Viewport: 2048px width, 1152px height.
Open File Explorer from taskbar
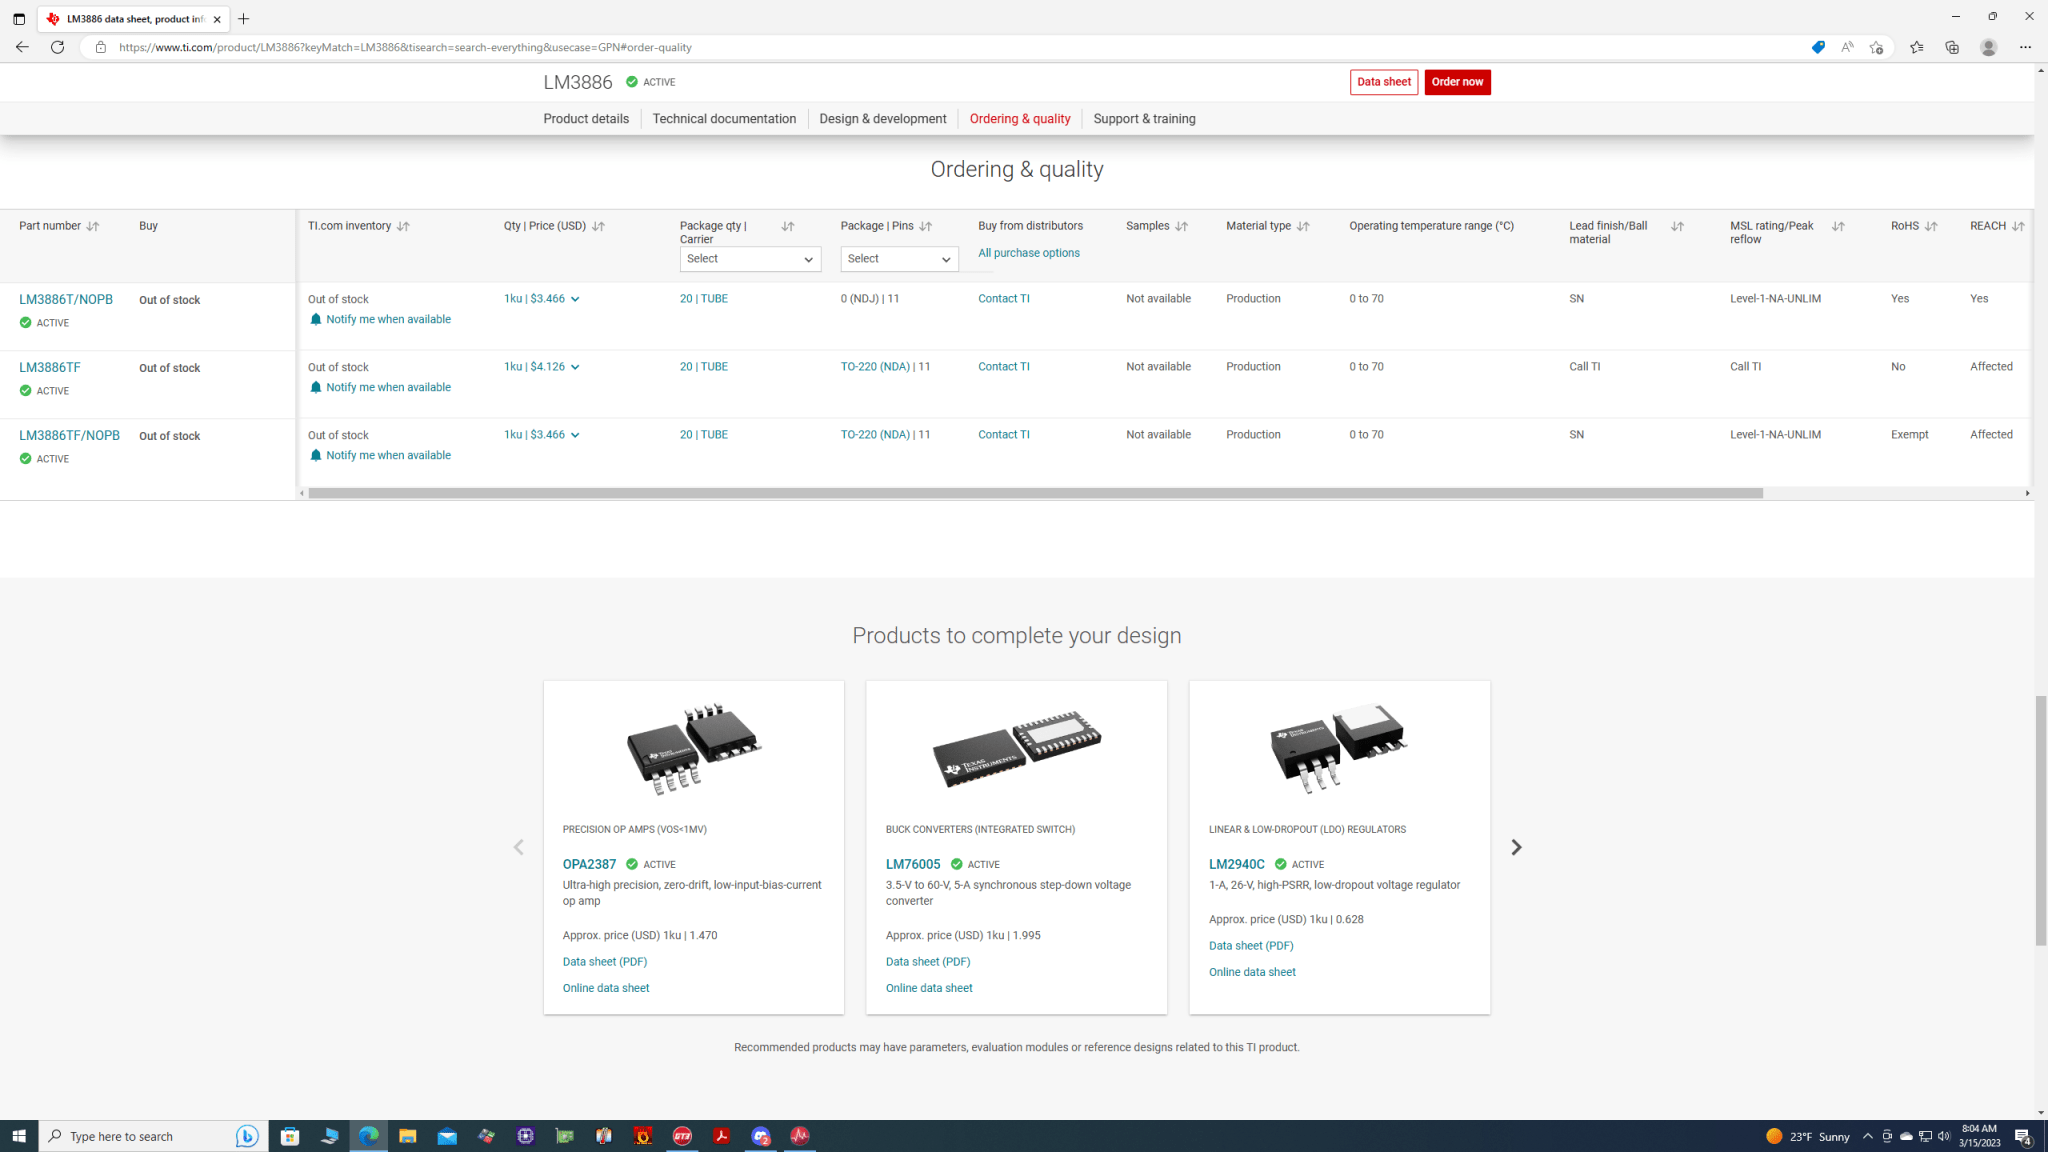coord(407,1136)
